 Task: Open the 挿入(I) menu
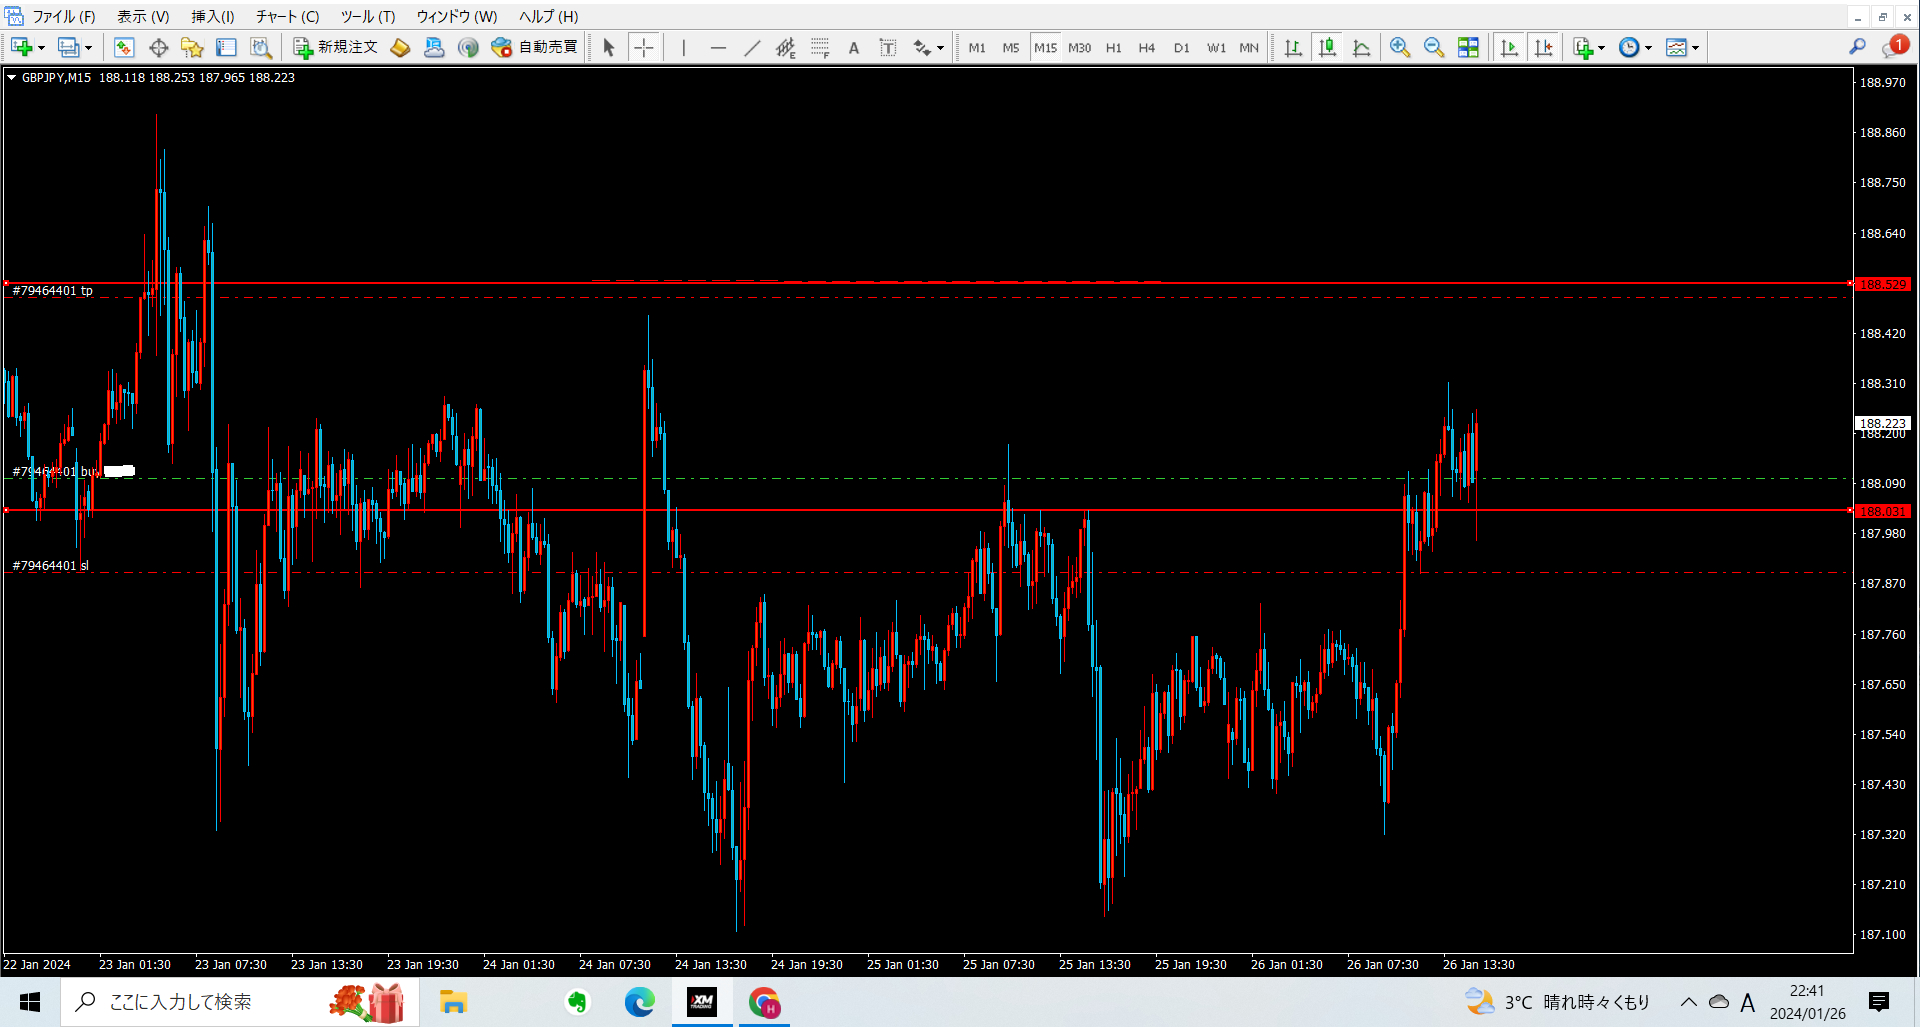[213, 16]
